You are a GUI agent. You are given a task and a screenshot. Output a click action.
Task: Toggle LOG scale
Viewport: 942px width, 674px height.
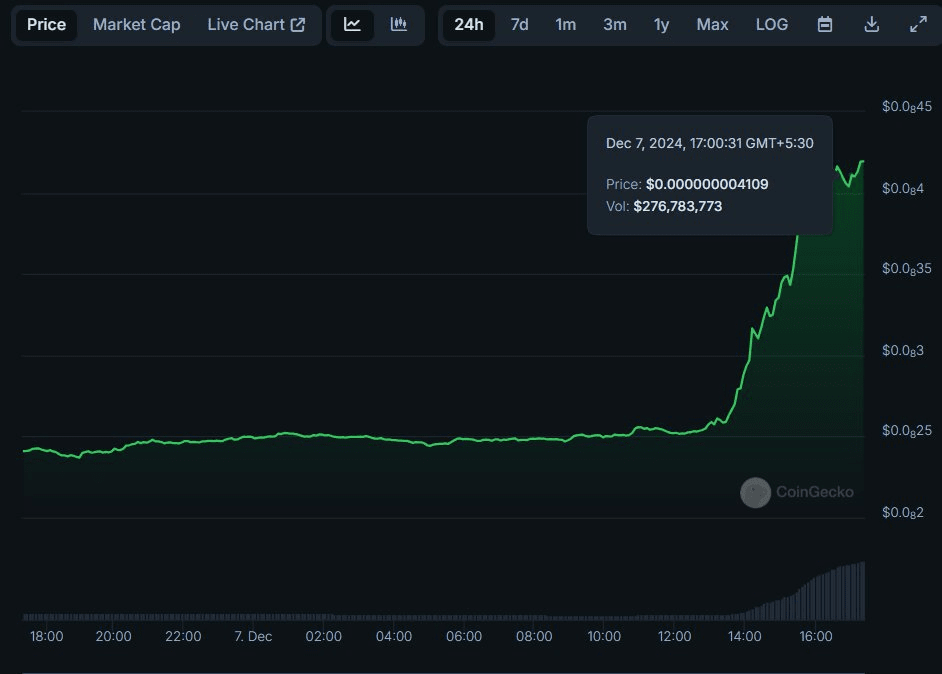[772, 25]
